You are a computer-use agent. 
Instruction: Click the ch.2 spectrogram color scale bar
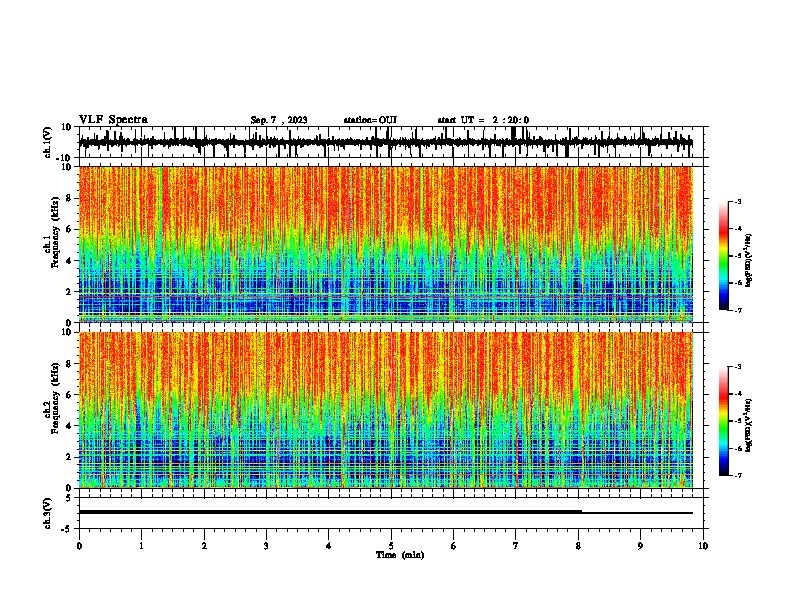click(x=723, y=421)
